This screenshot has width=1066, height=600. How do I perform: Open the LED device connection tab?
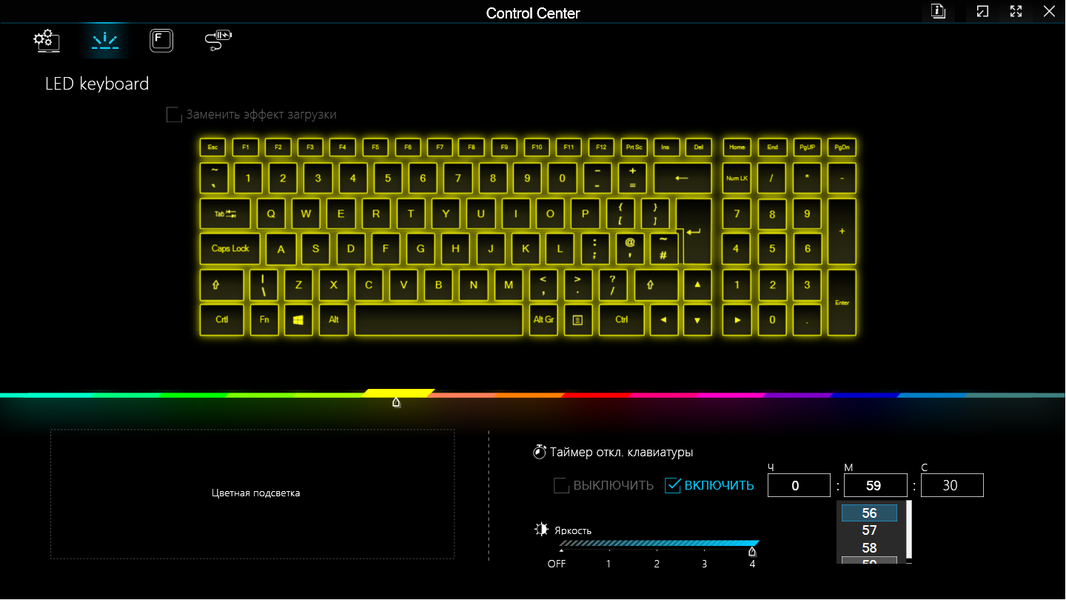[x=218, y=40]
